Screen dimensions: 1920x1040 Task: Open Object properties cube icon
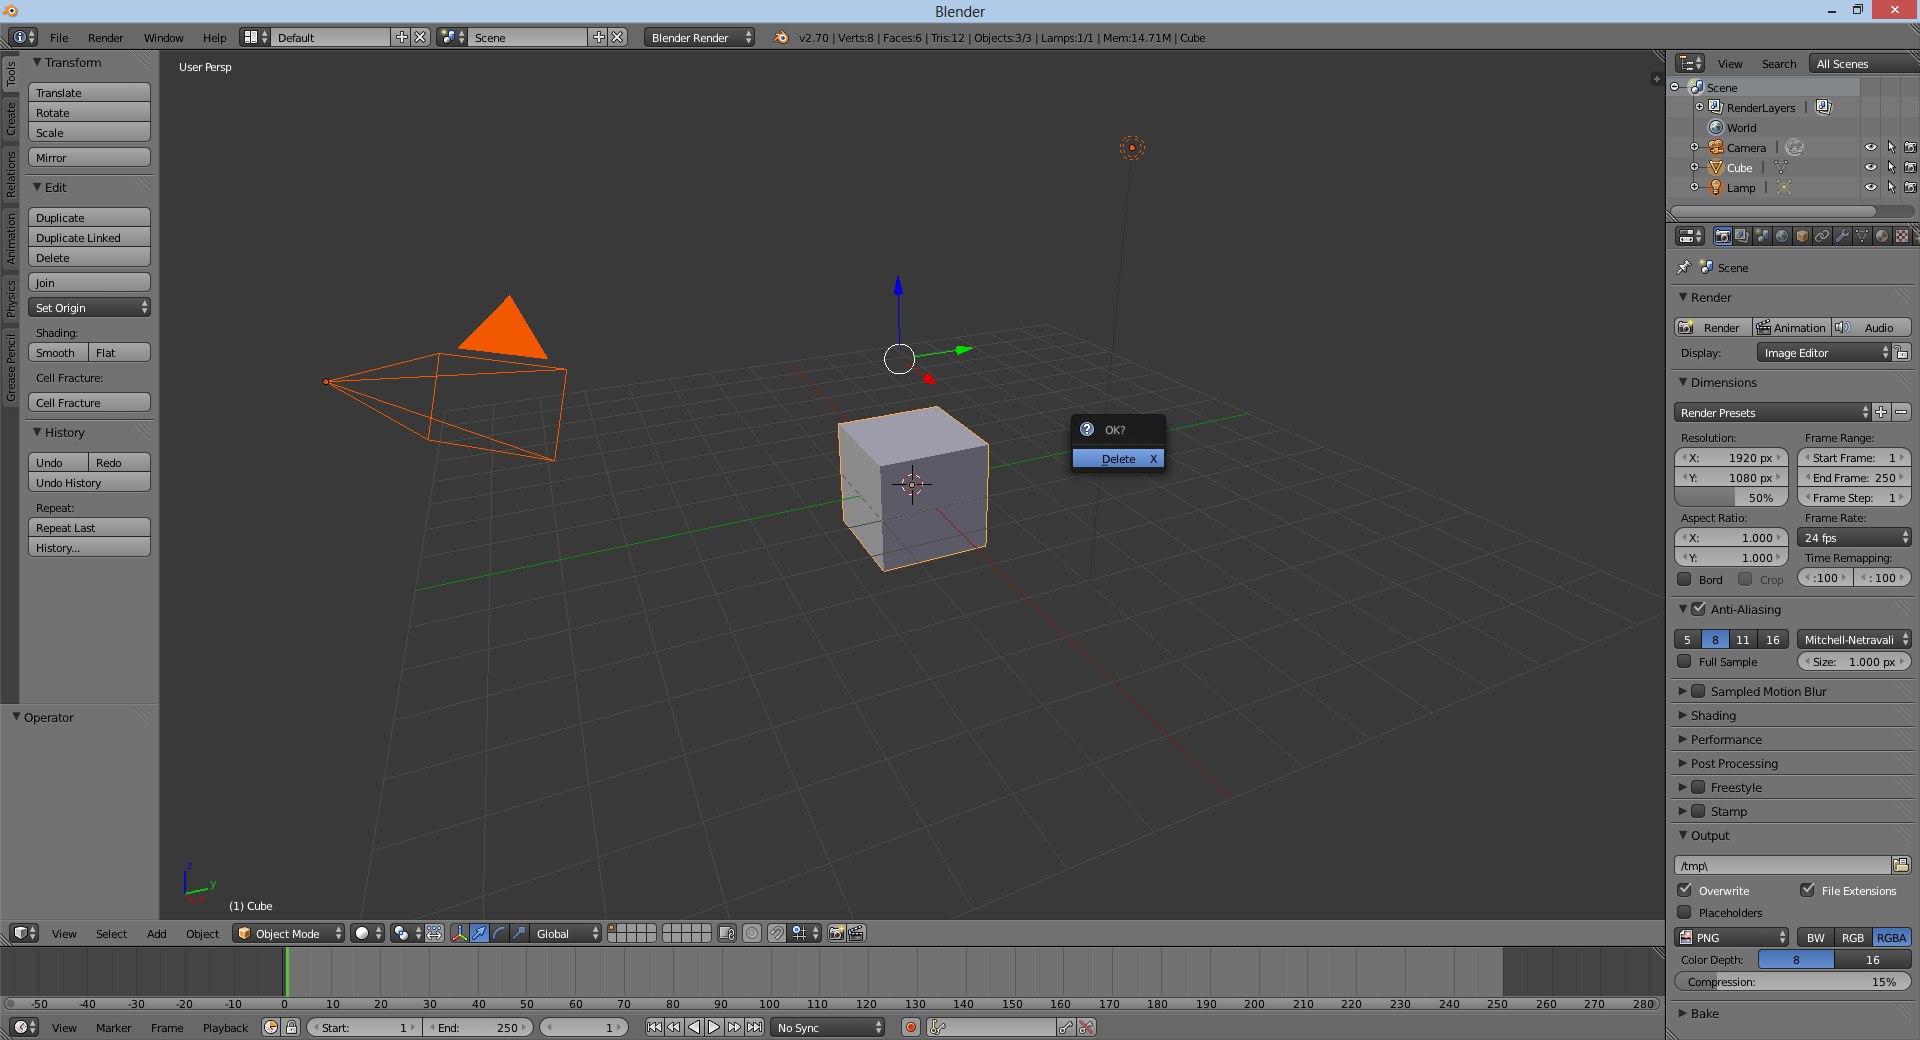[1801, 237]
